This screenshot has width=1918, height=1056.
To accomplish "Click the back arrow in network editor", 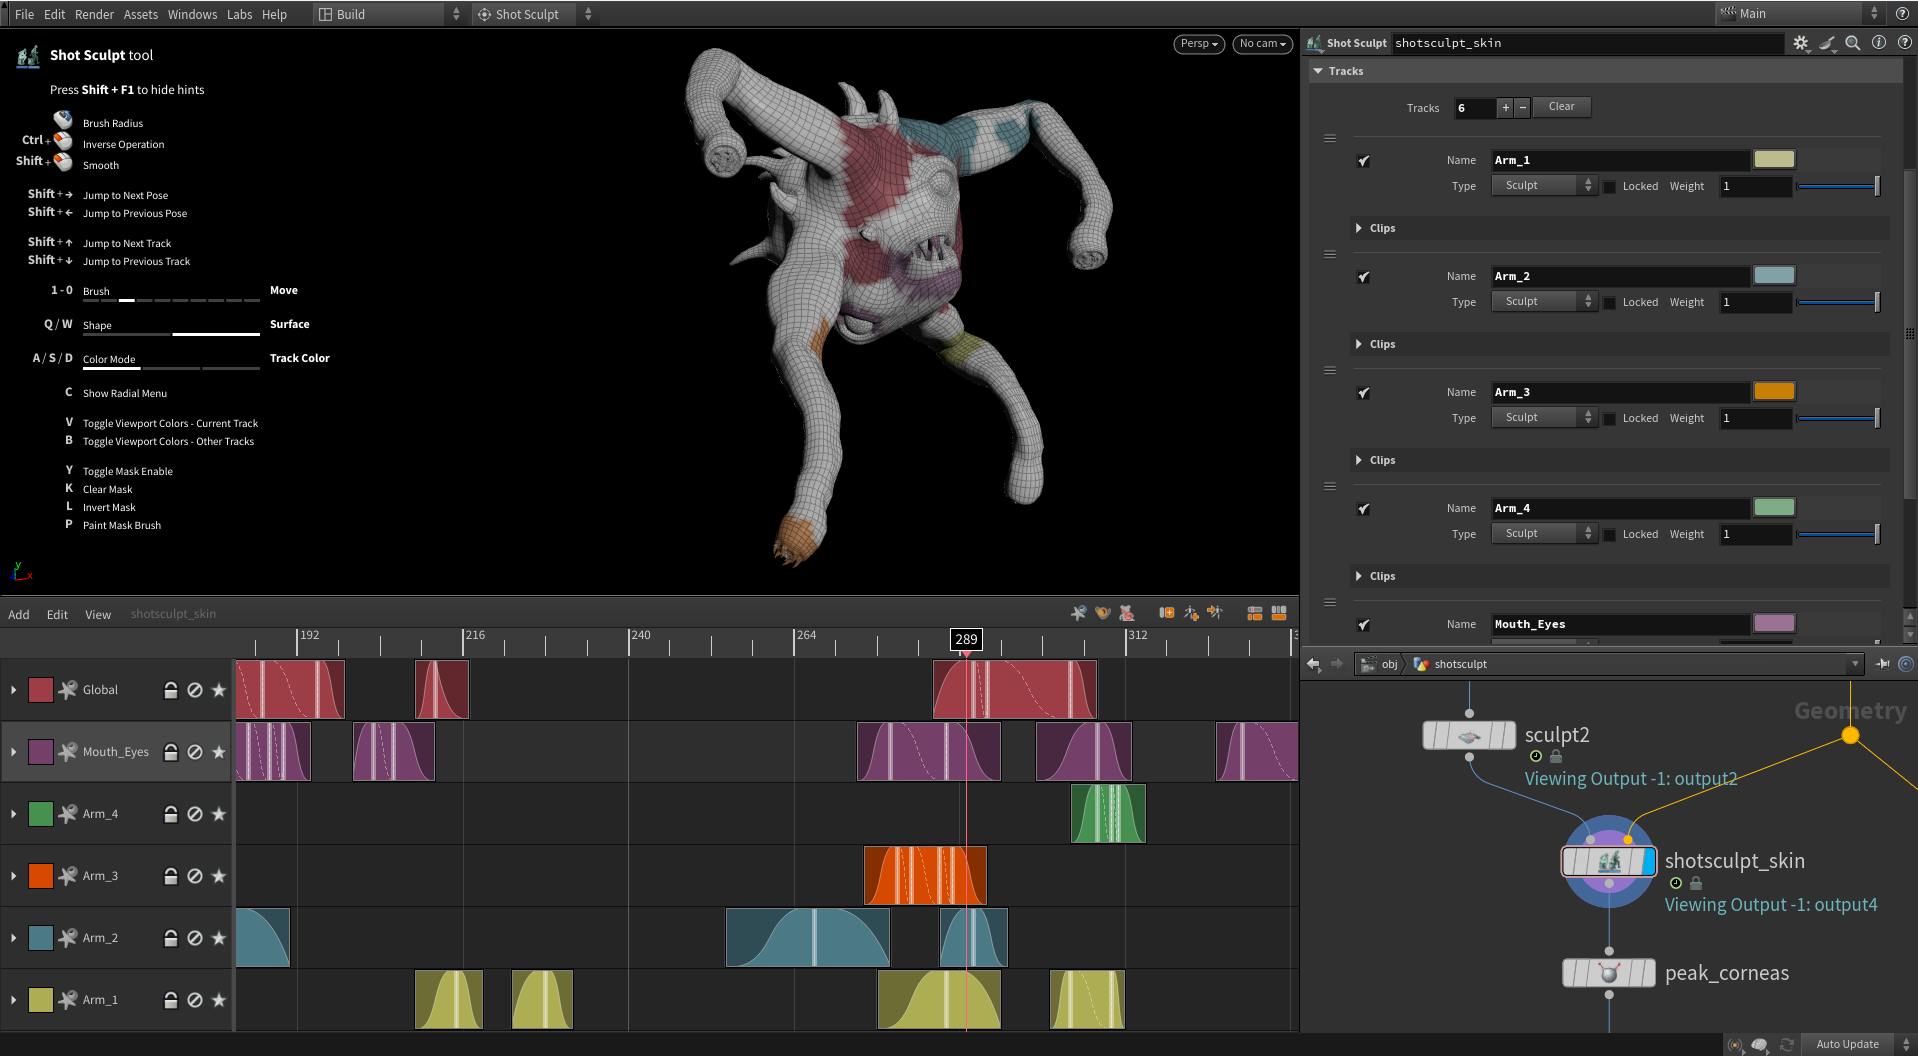I will tap(1314, 664).
